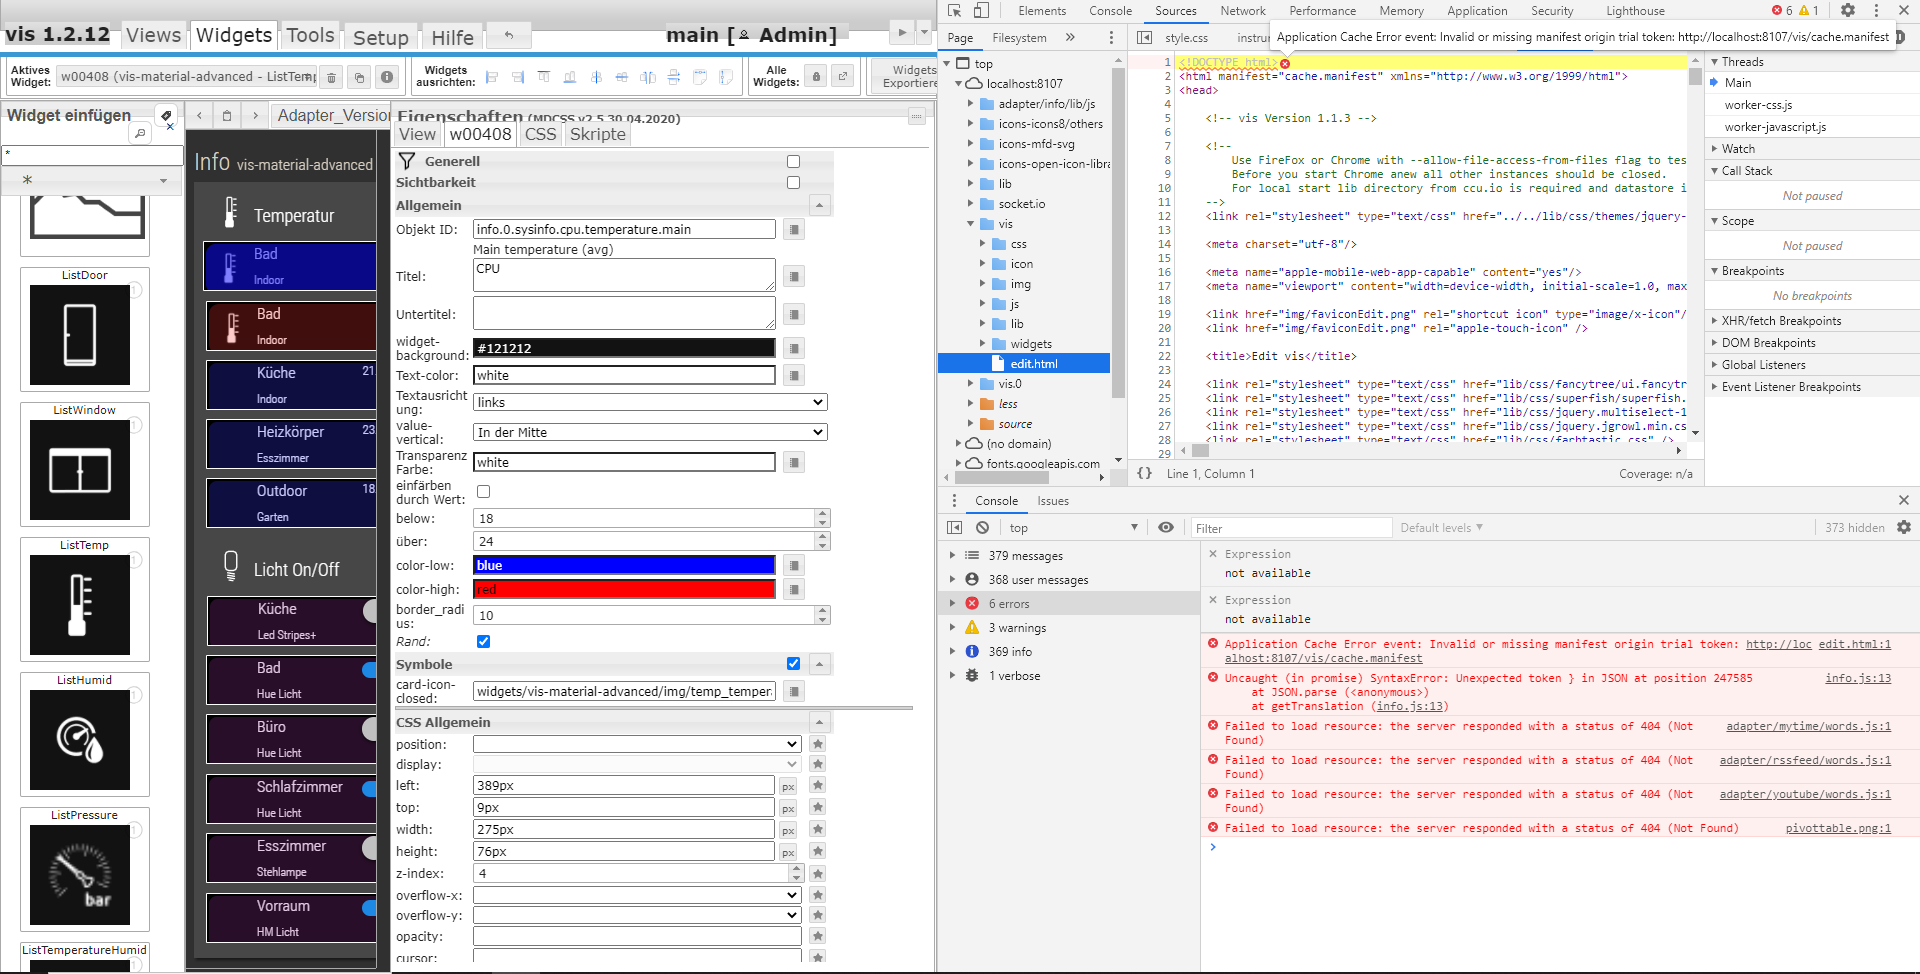
Task: Open selector button beside Objekt ID
Action: tap(794, 230)
